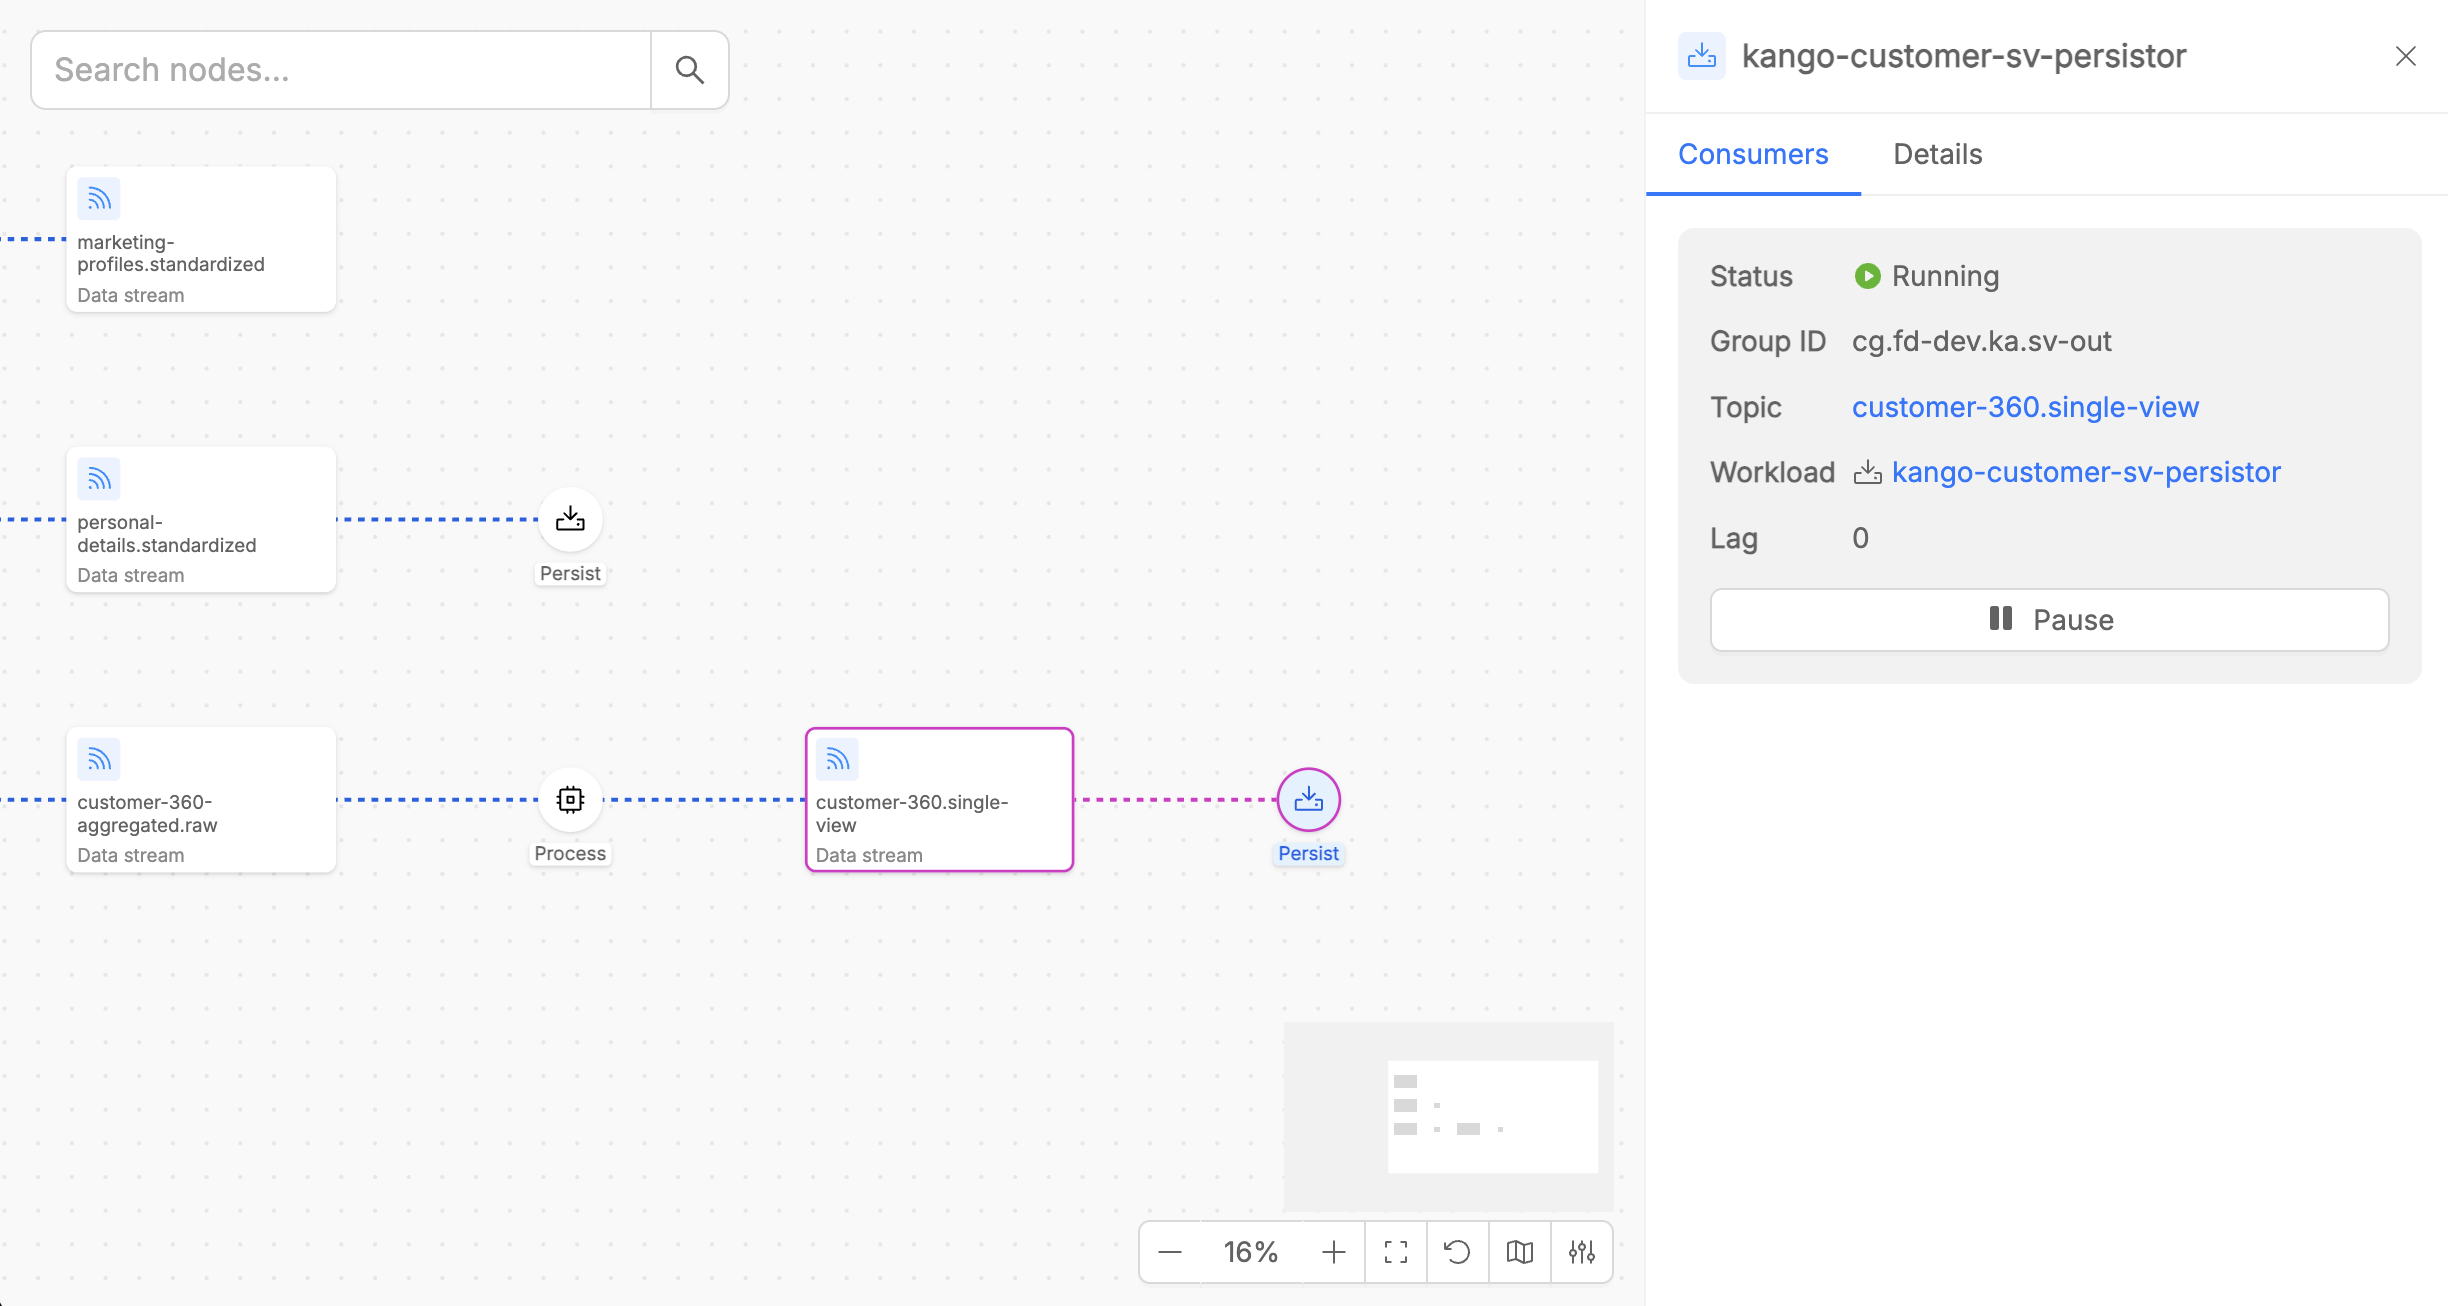The width and height of the screenshot is (2448, 1306).
Task: Toggle the minimap with the map icon
Action: tap(1520, 1252)
